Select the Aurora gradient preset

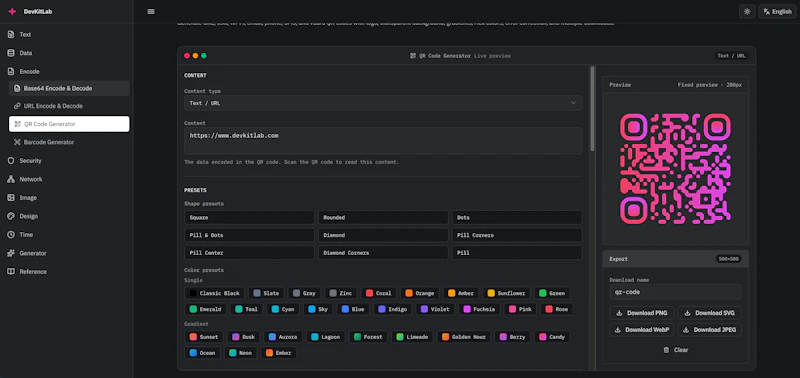(x=283, y=337)
